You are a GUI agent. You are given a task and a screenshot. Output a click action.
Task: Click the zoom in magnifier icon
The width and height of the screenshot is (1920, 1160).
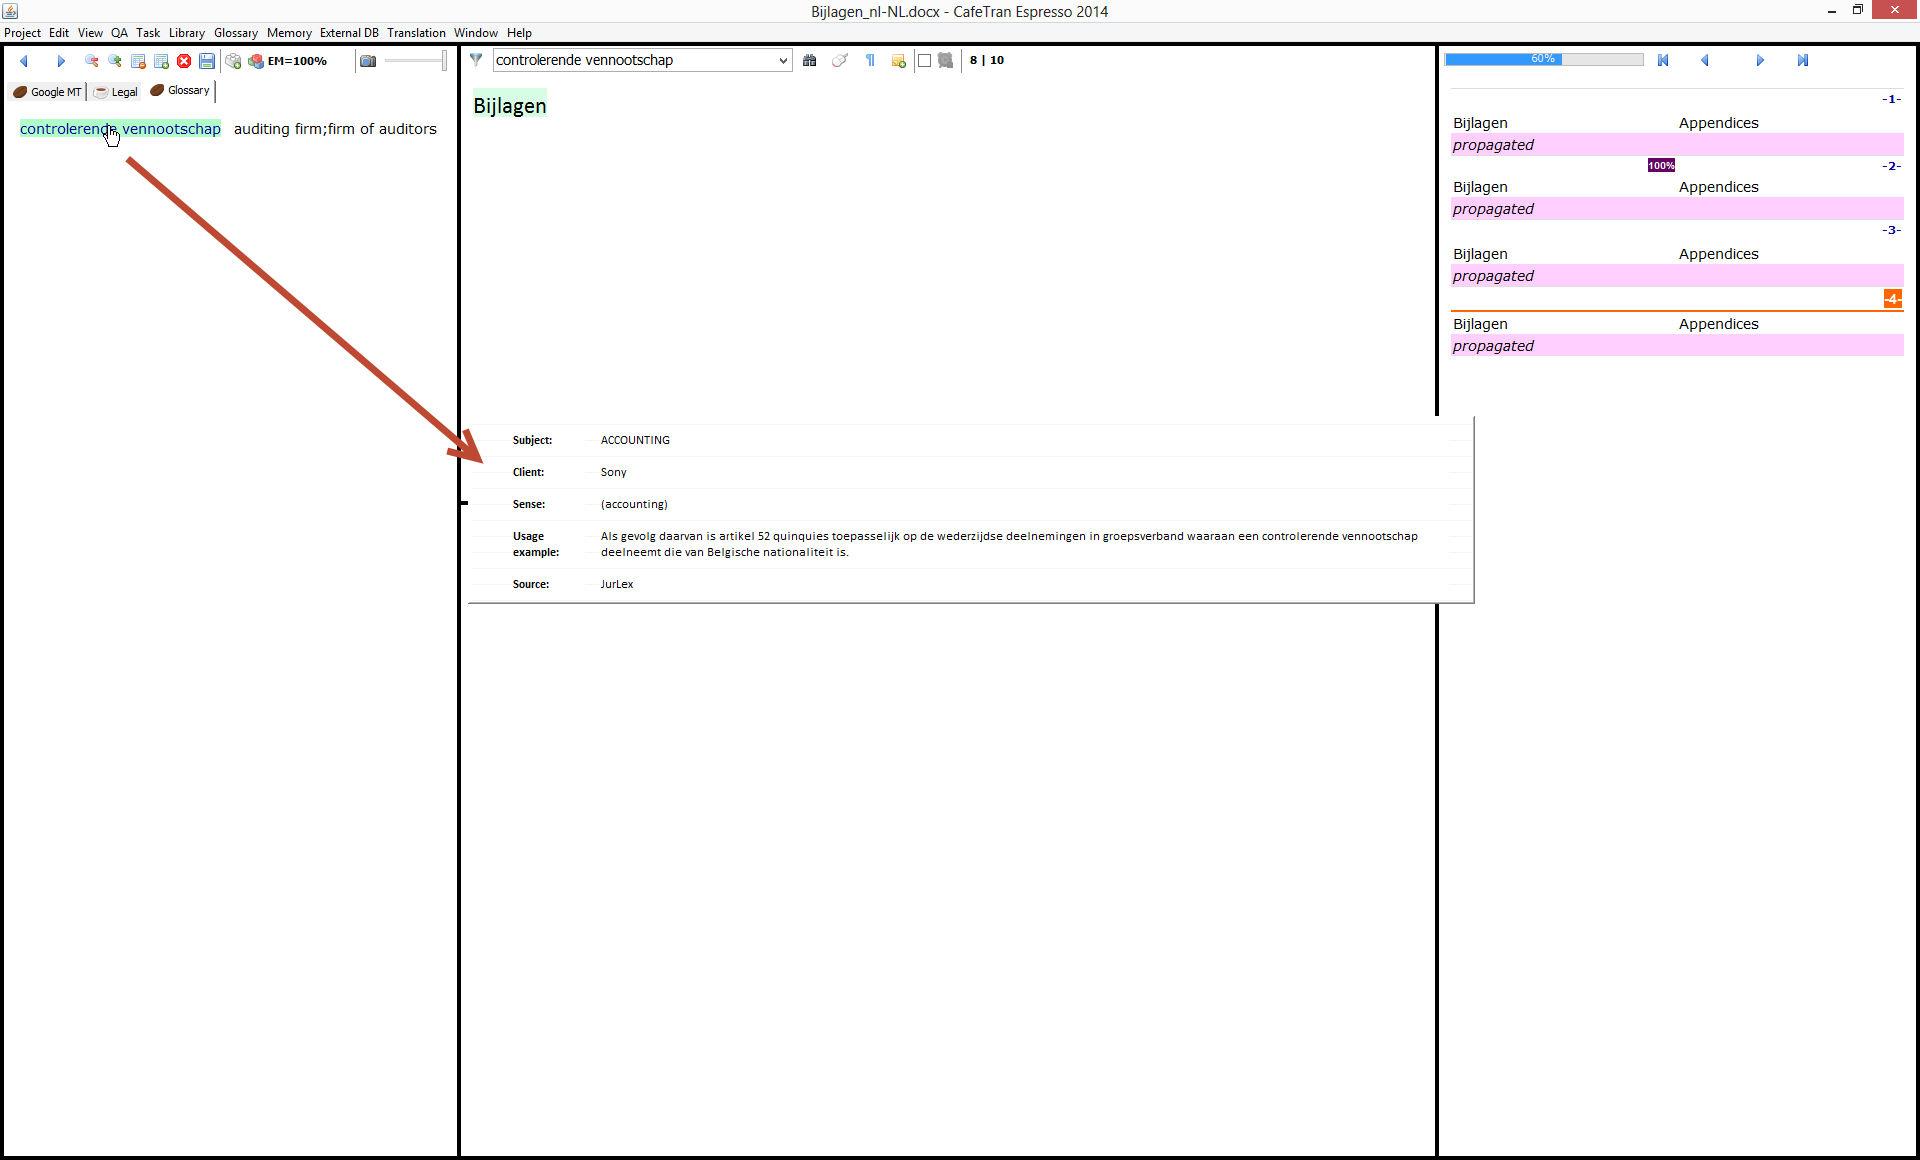click(x=115, y=61)
